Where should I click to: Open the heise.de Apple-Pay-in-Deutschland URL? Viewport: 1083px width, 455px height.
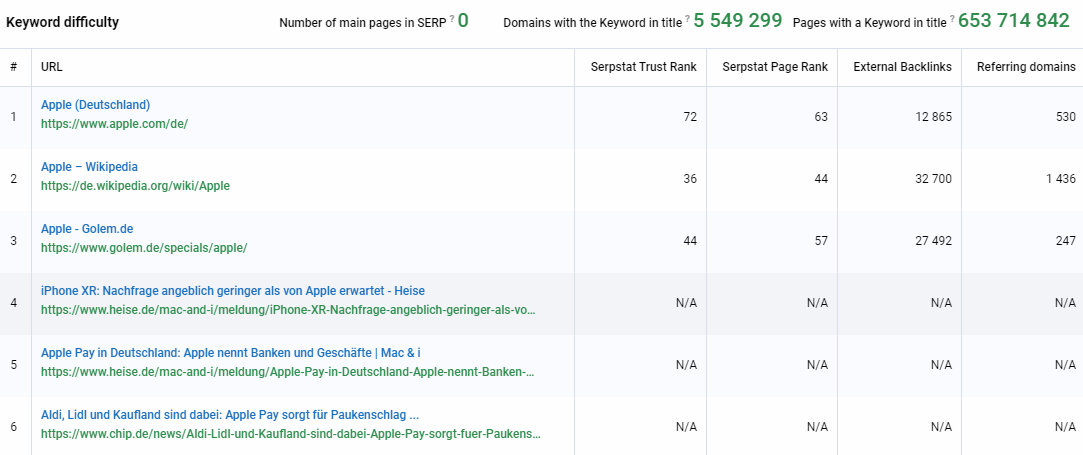(x=288, y=372)
